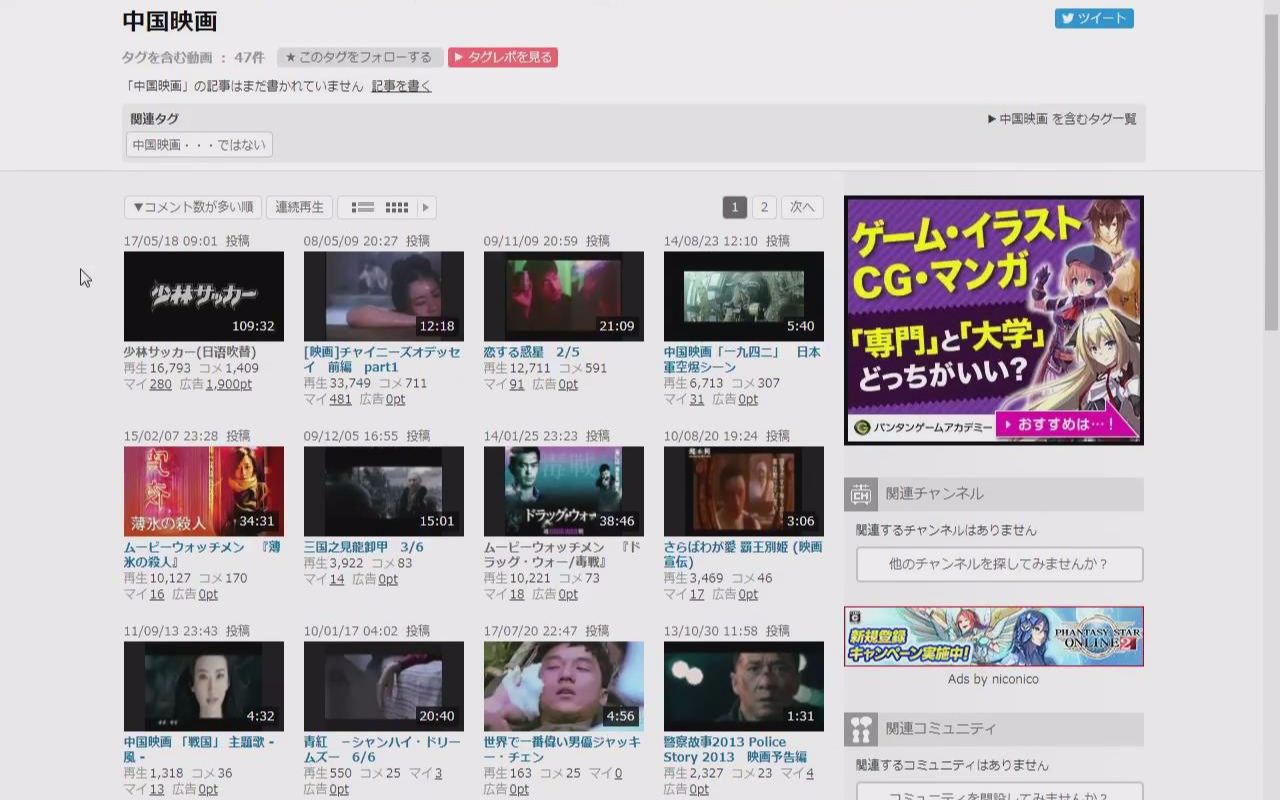Click mylist count 280 for 少林サッカー
The image size is (1280, 800).
click(x=160, y=384)
